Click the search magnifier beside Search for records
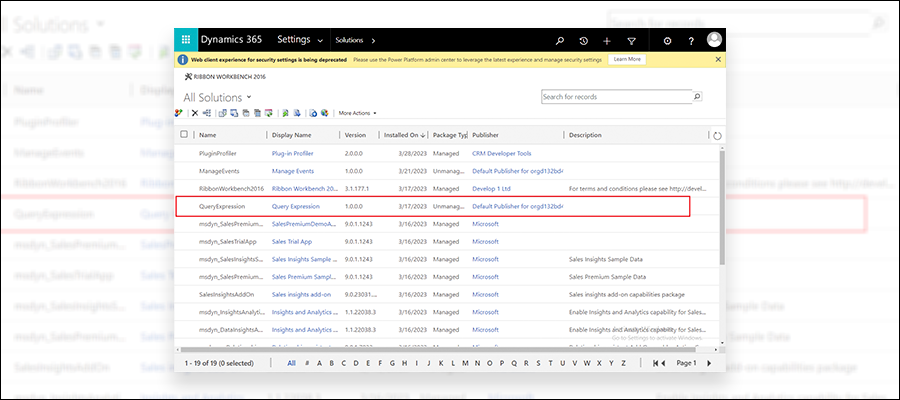The image size is (900, 400). 697,97
